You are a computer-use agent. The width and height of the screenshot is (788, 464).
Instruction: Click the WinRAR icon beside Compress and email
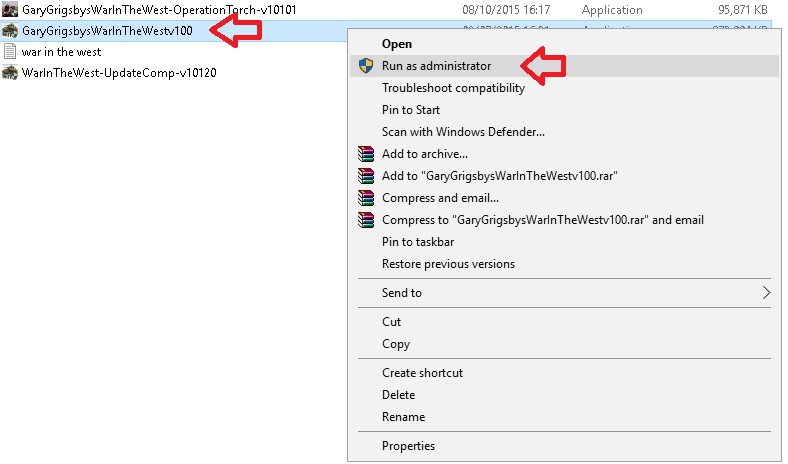click(x=366, y=198)
